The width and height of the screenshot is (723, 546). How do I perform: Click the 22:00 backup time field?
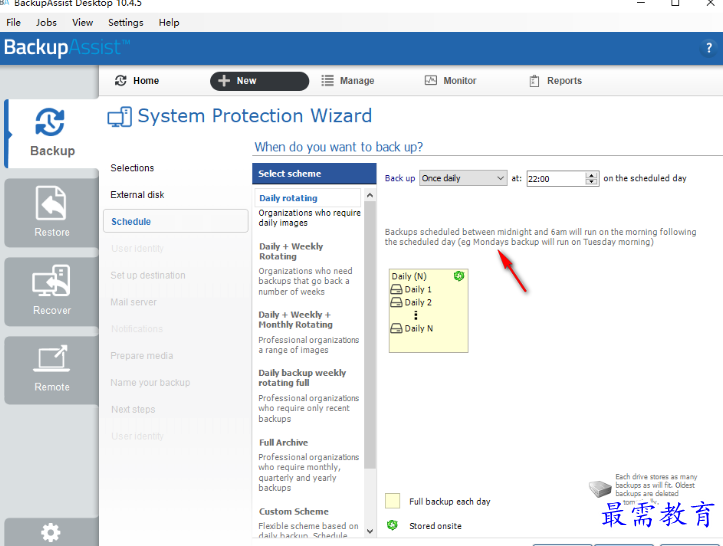tap(556, 178)
